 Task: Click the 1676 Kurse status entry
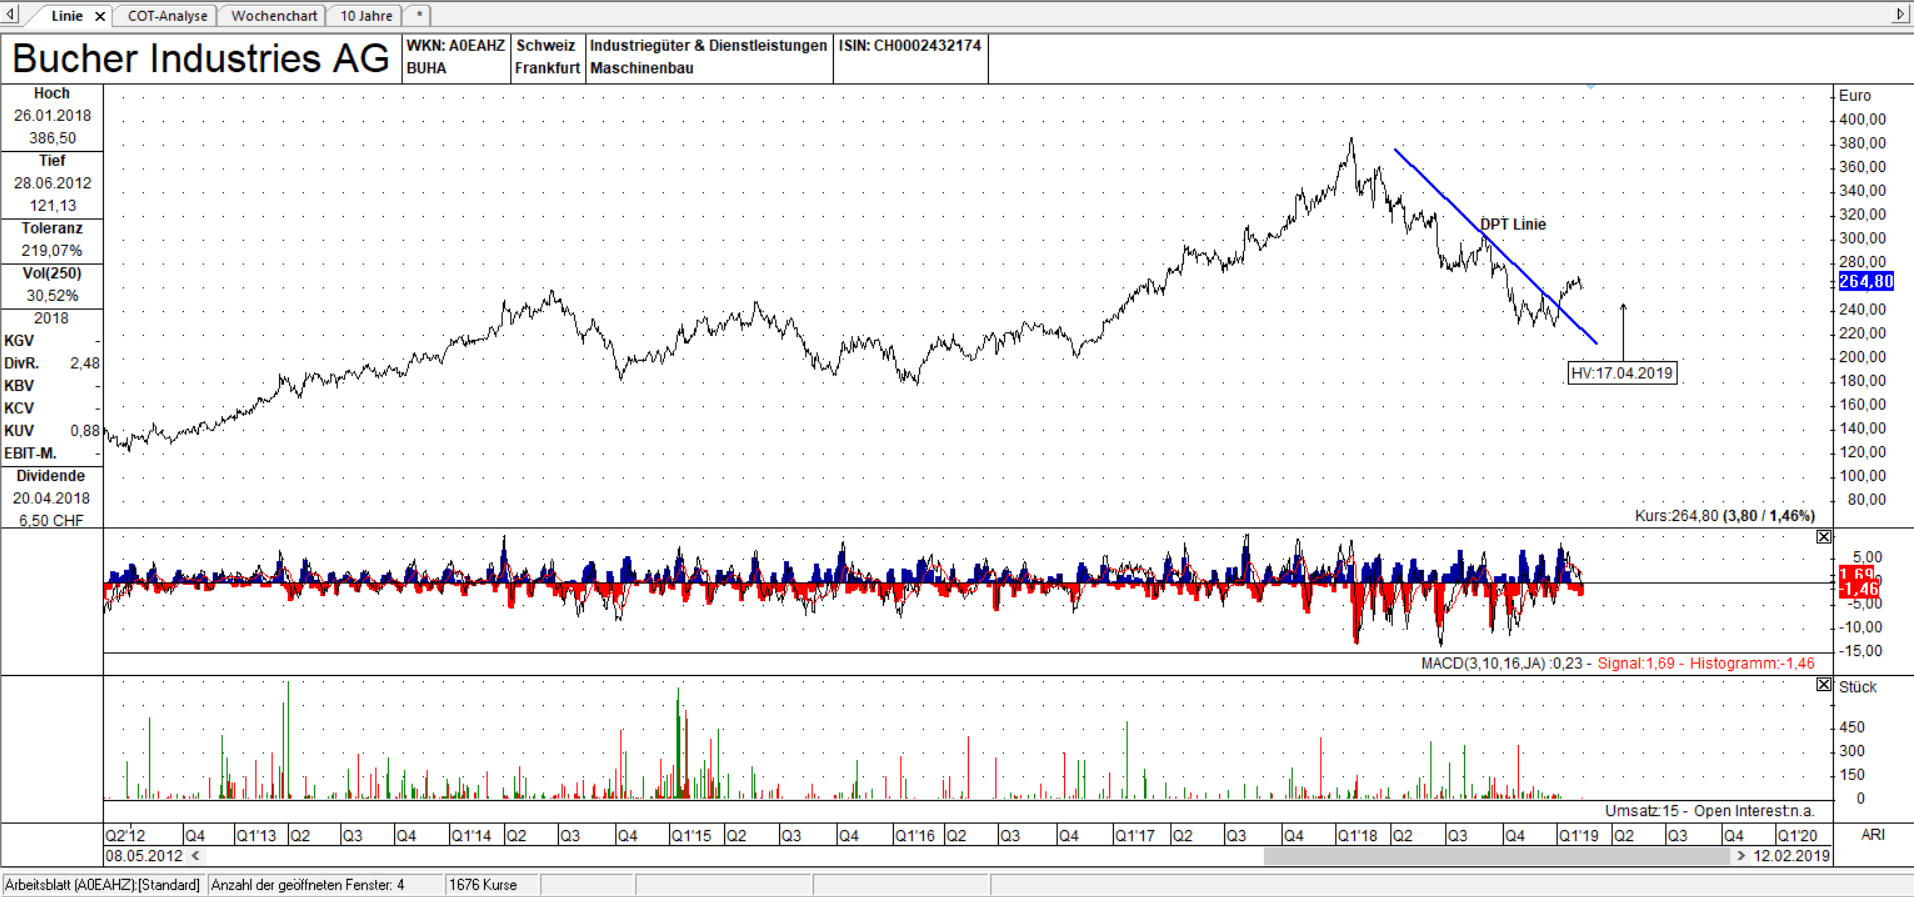(483, 885)
